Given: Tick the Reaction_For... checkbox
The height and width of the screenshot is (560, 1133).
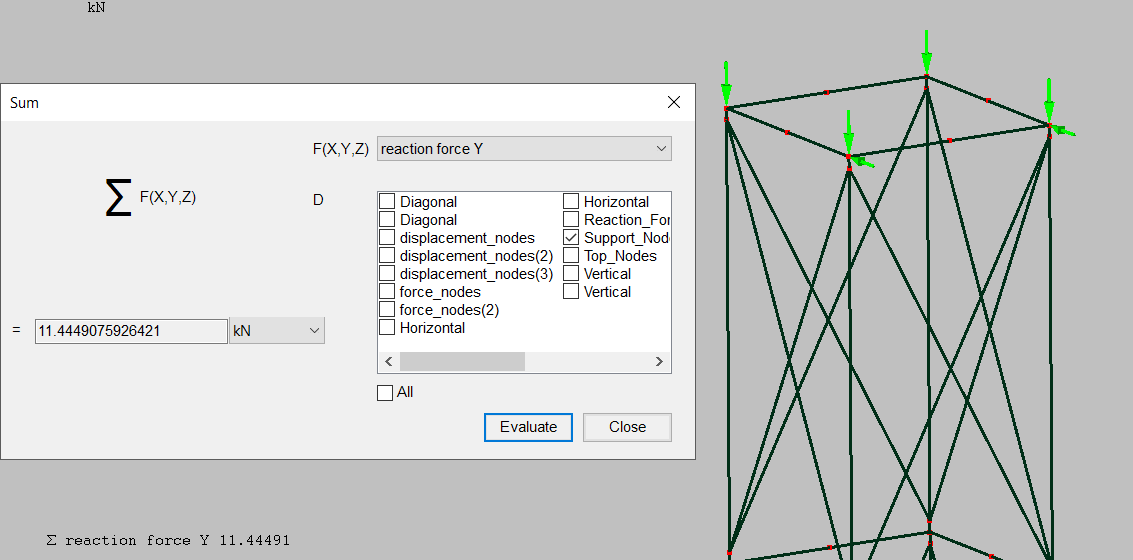Looking at the screenshot, I should pos(571,220).
